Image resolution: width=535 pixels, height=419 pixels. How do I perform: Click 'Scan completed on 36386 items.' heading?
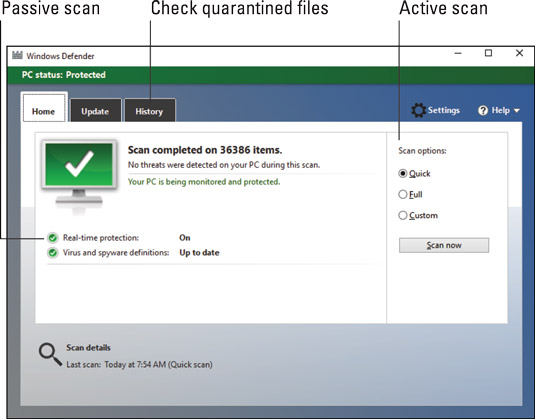point(205,150)
